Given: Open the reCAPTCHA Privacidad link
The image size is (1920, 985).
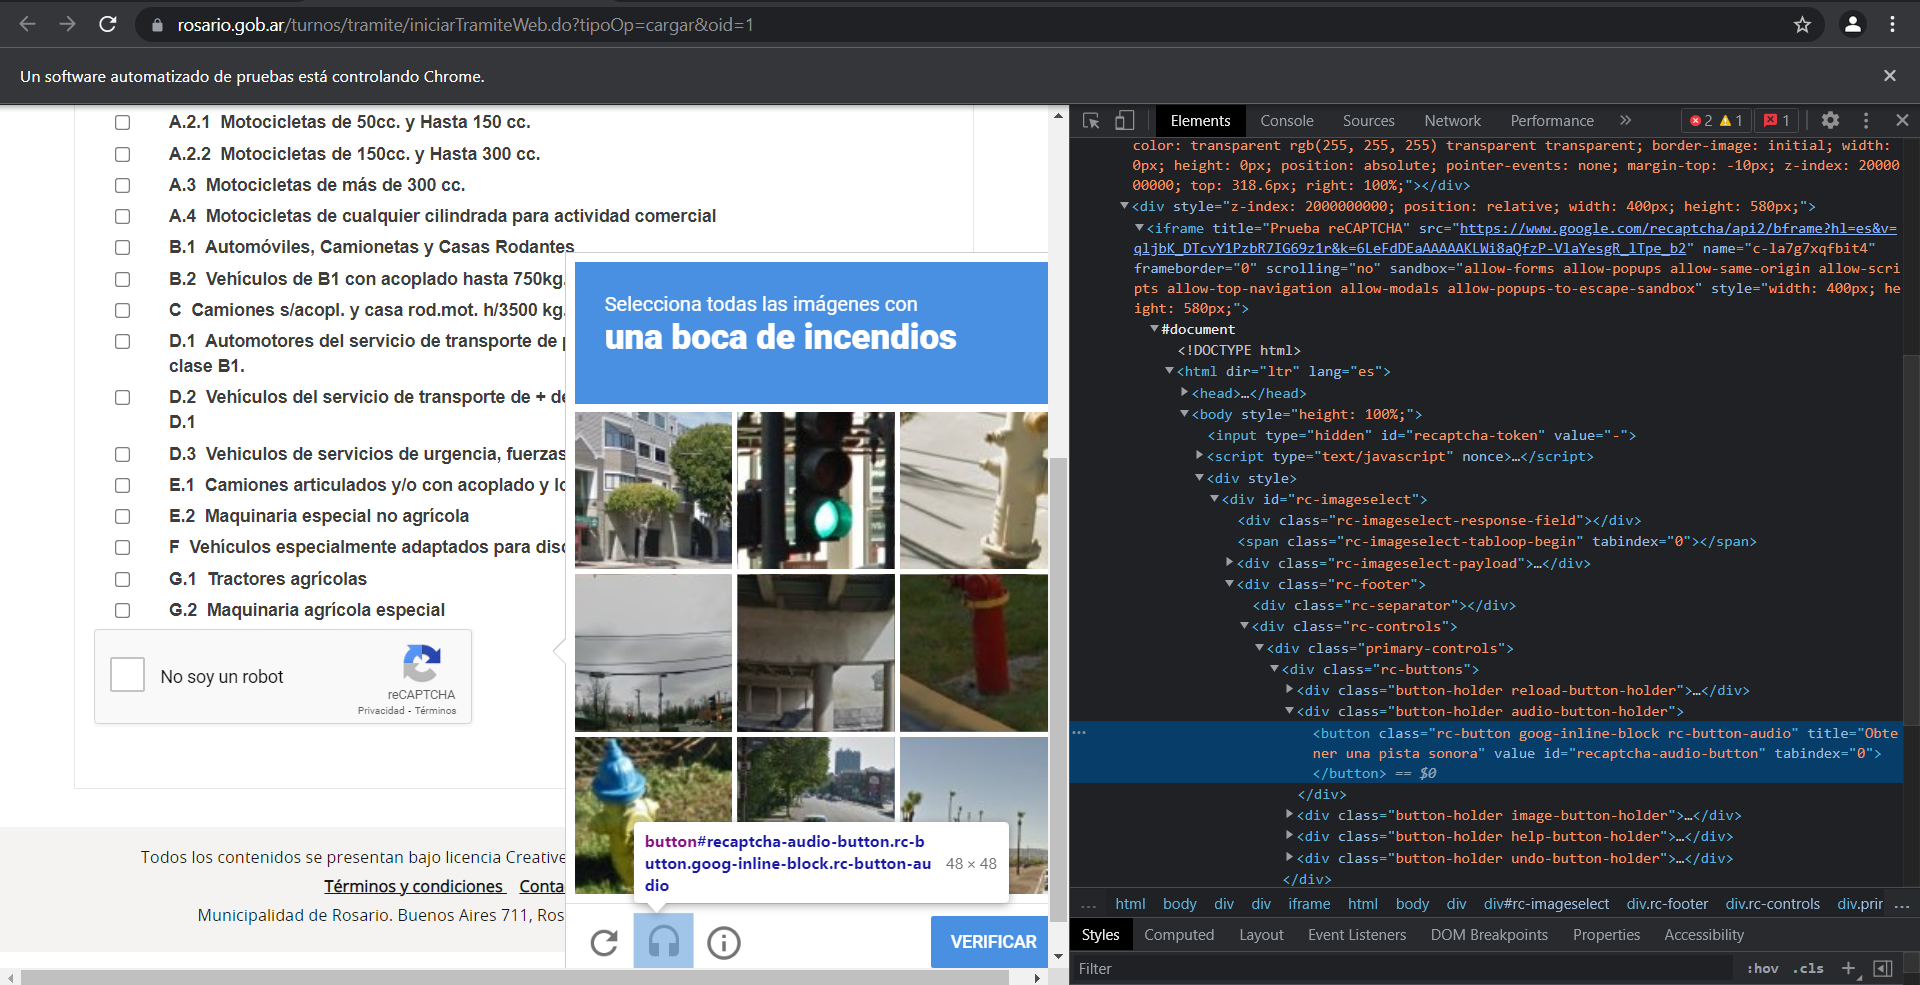Looking at the screenshot, I should click(x=381, y=711).
